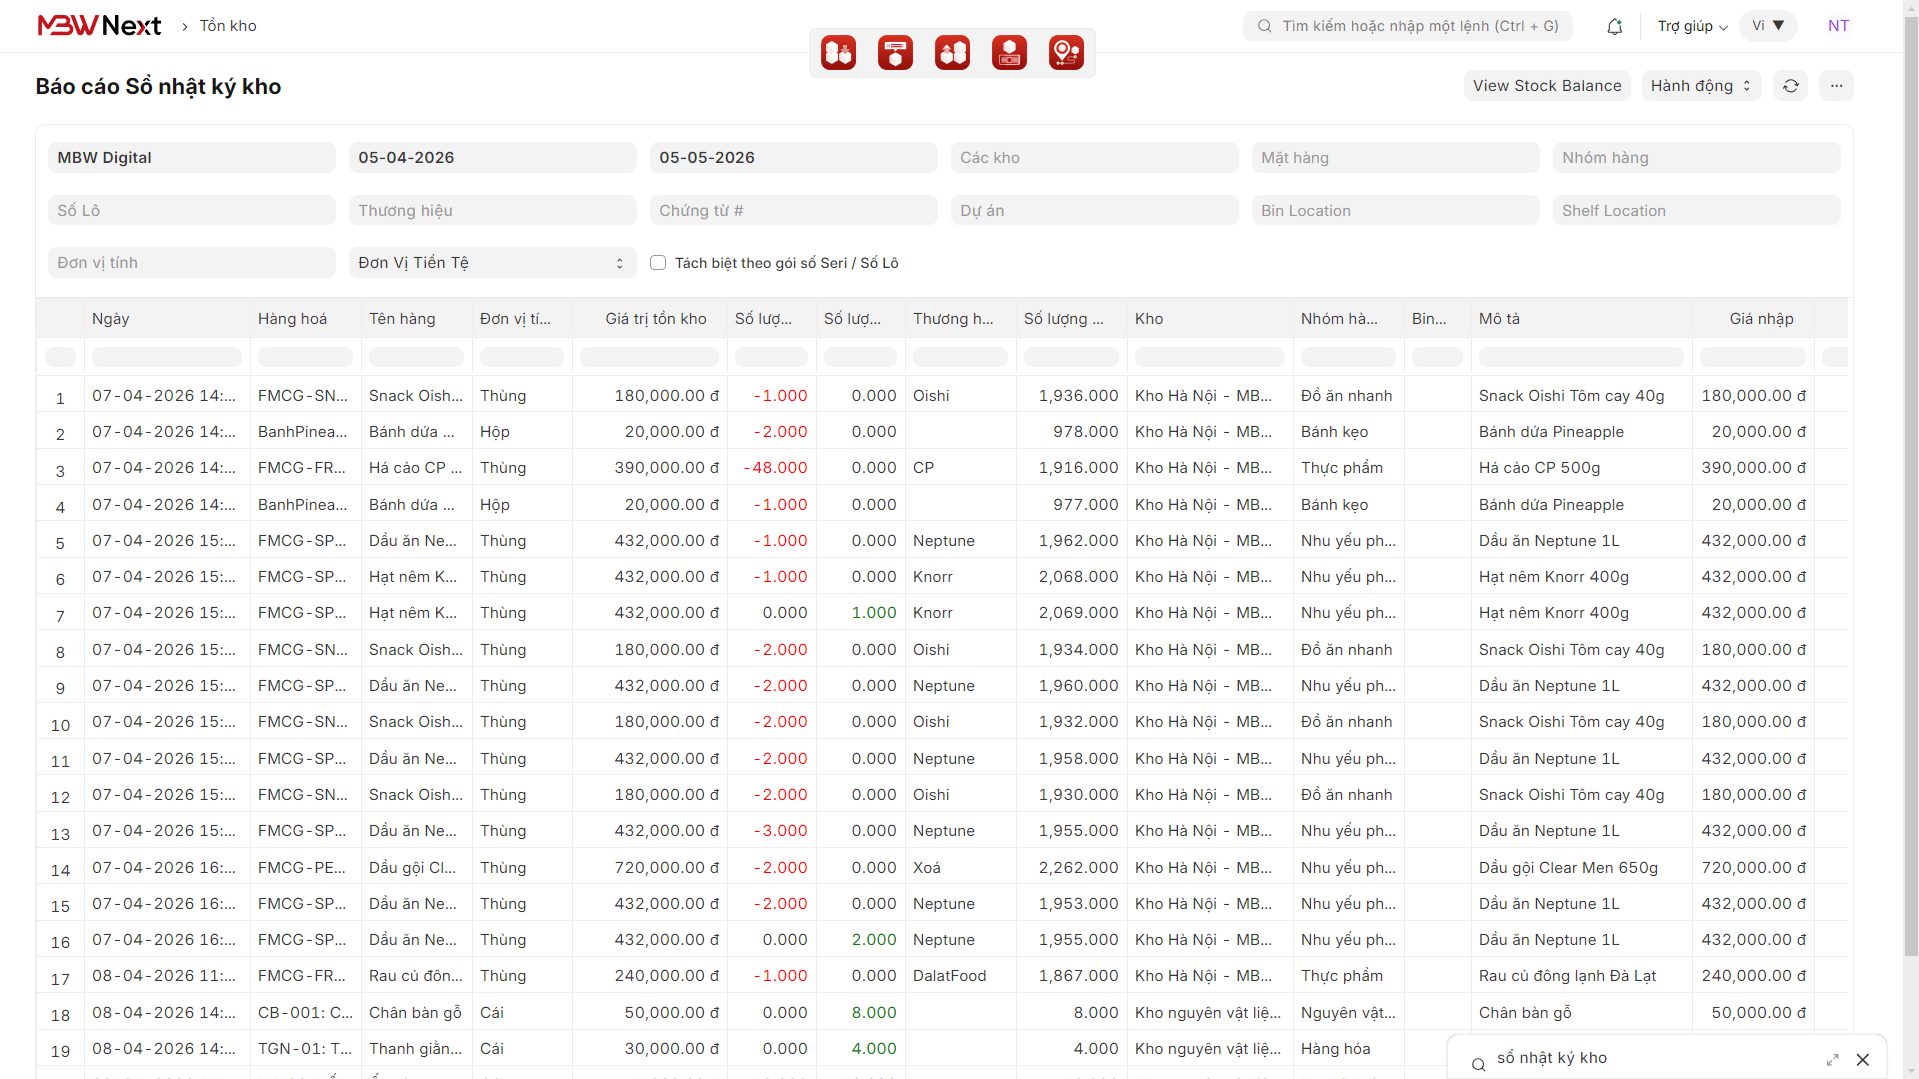Viewport: 1919px width, 1079px height.
Task: Click the Các kho warehouse filter
Action: [1094, 158]
